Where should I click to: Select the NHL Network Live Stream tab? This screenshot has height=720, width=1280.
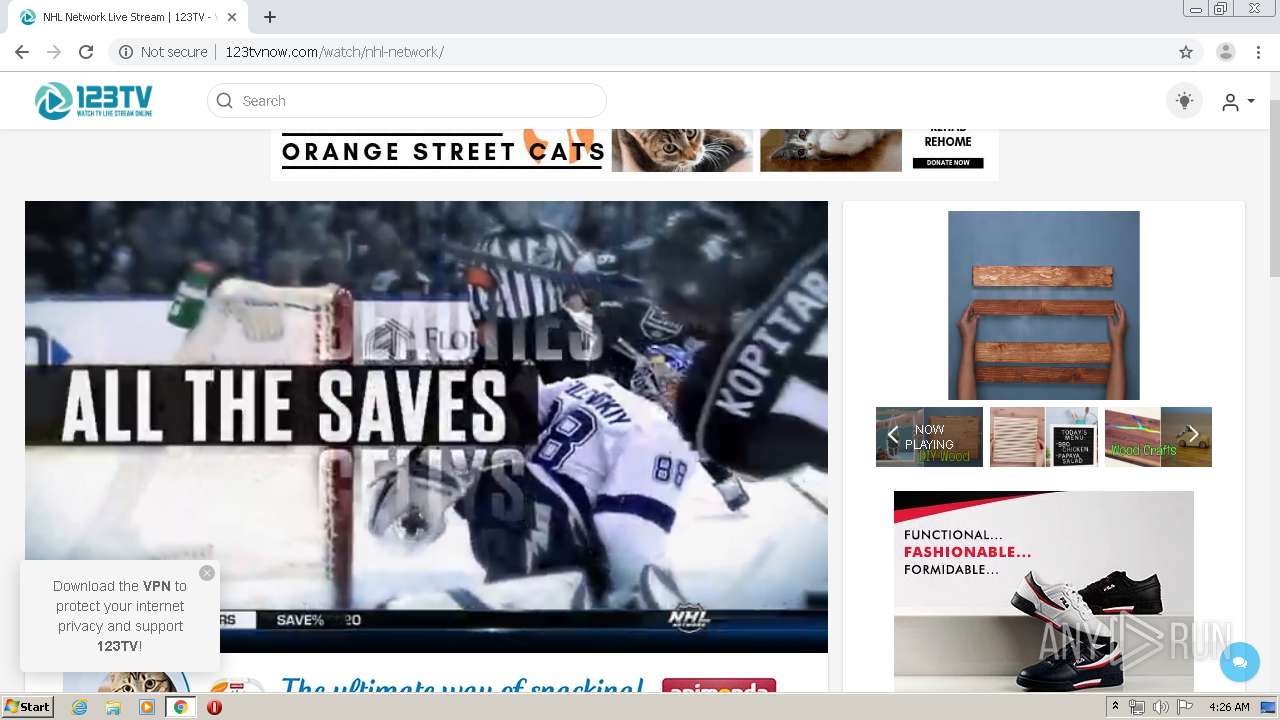click(130, 17)
